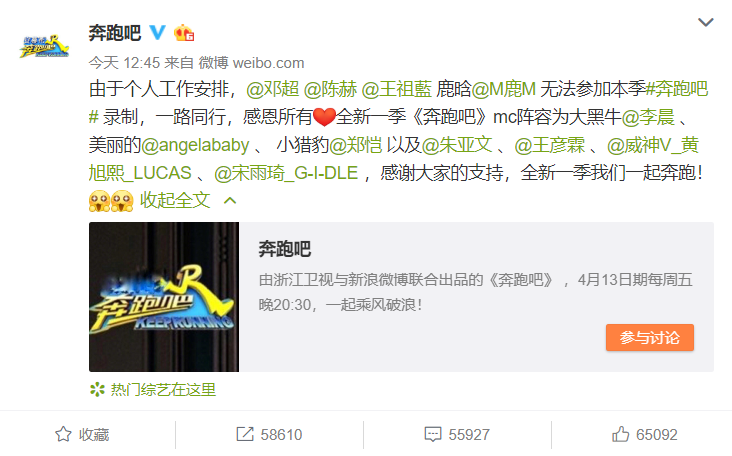Click the @李晨 mention
Screen dimensions: 732x456
point(648,117)
